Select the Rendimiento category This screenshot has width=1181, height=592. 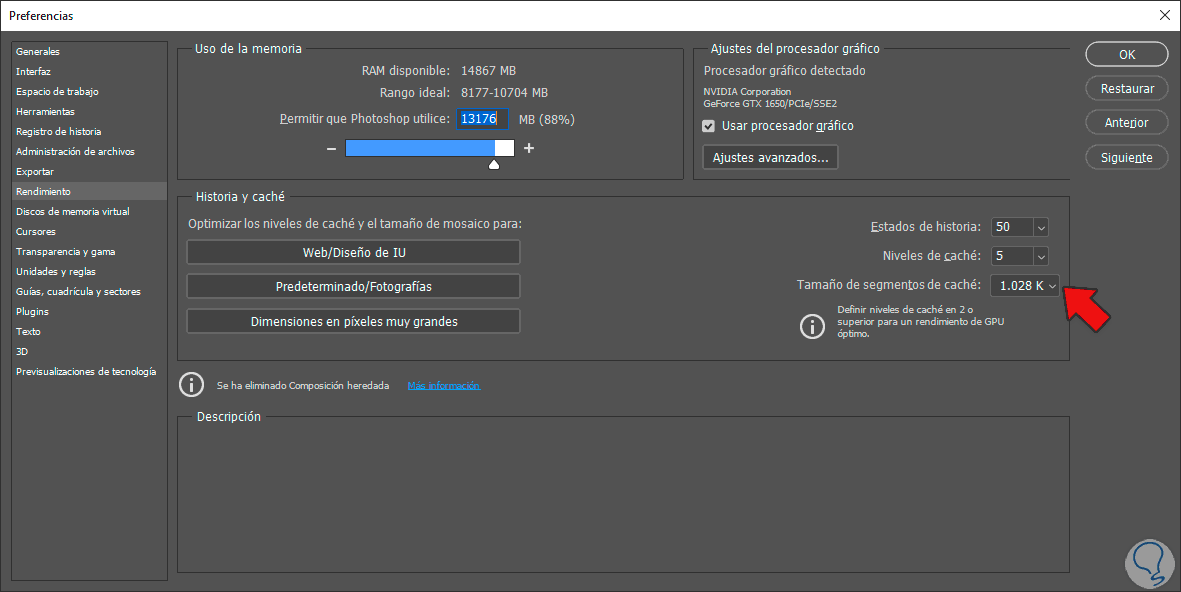click(x=89, y=191)
